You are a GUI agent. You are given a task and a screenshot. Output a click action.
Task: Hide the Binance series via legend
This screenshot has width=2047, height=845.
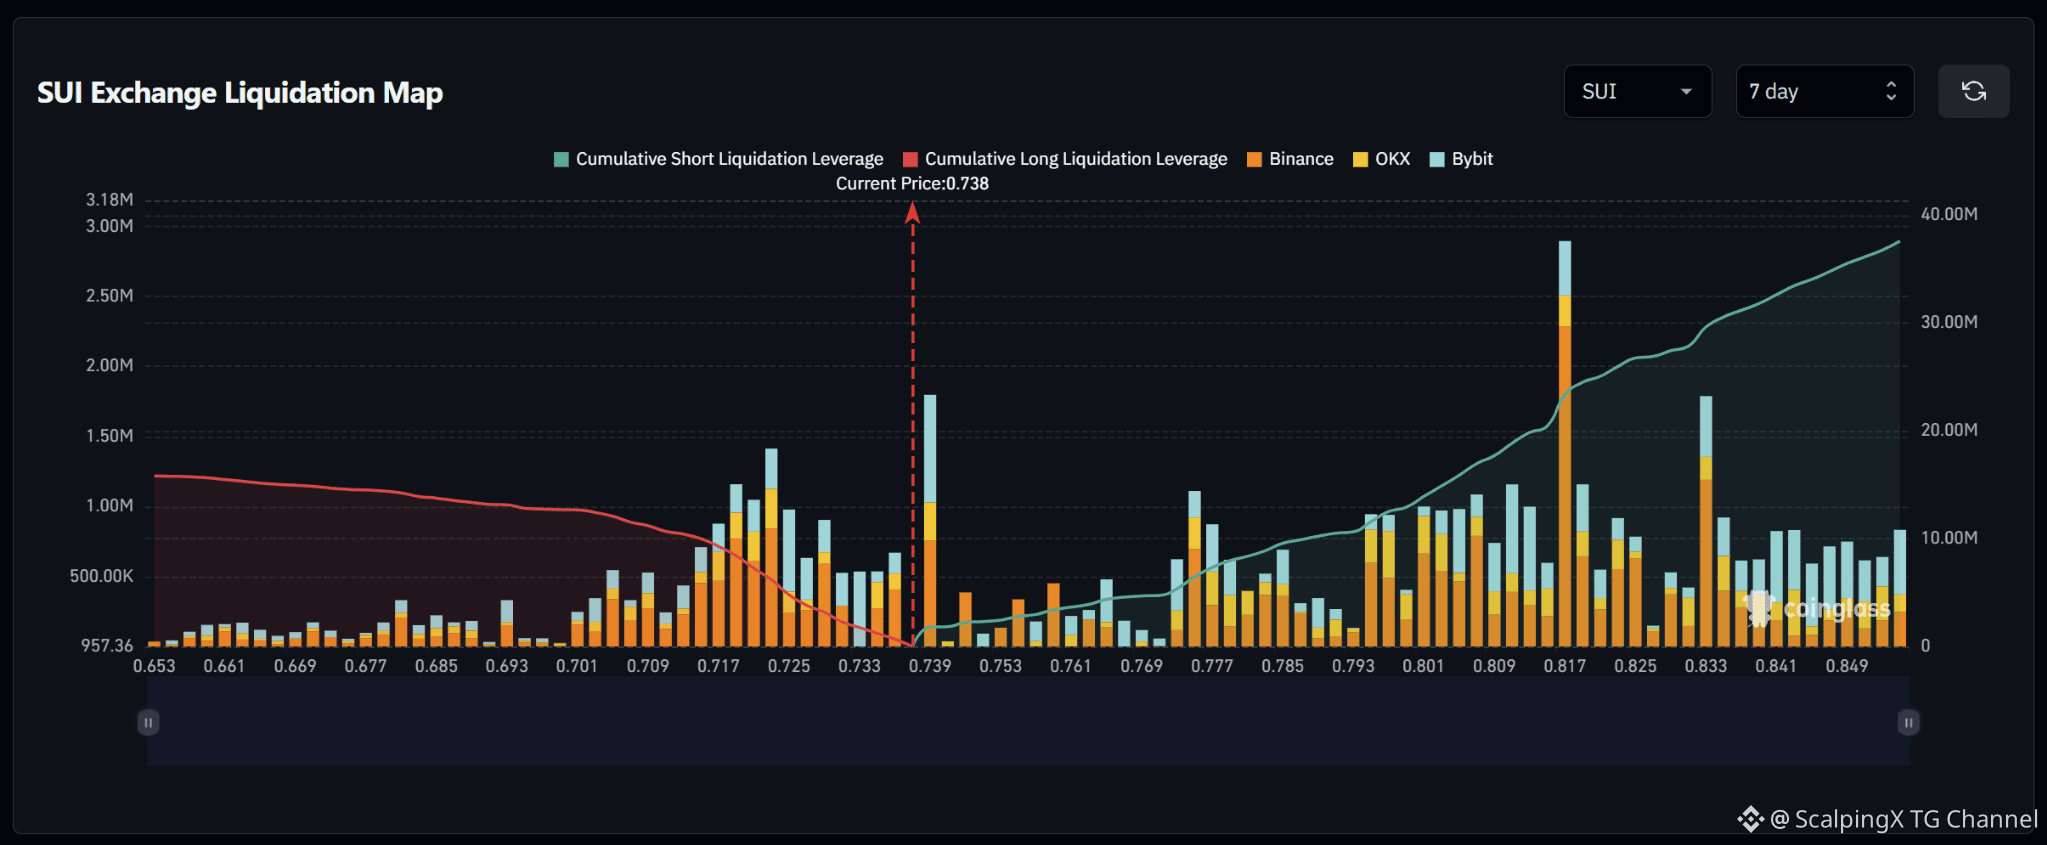[x=1291, y=159]
